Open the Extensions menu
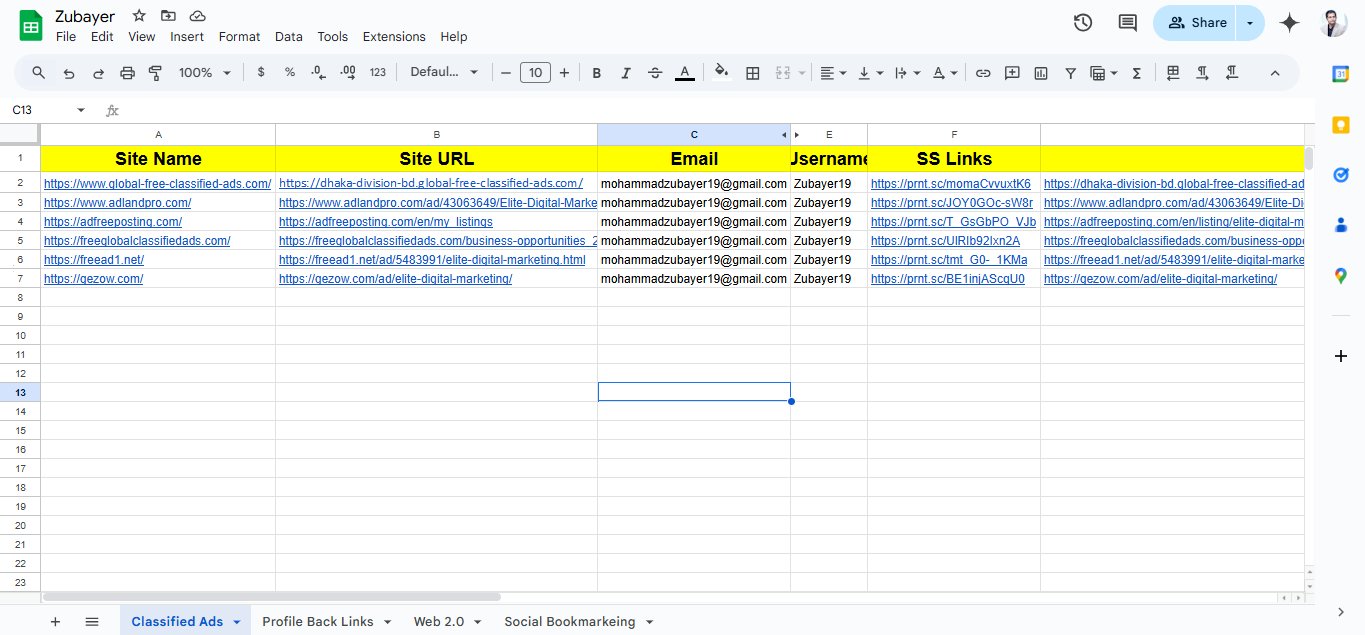 (x=393, y=37)
